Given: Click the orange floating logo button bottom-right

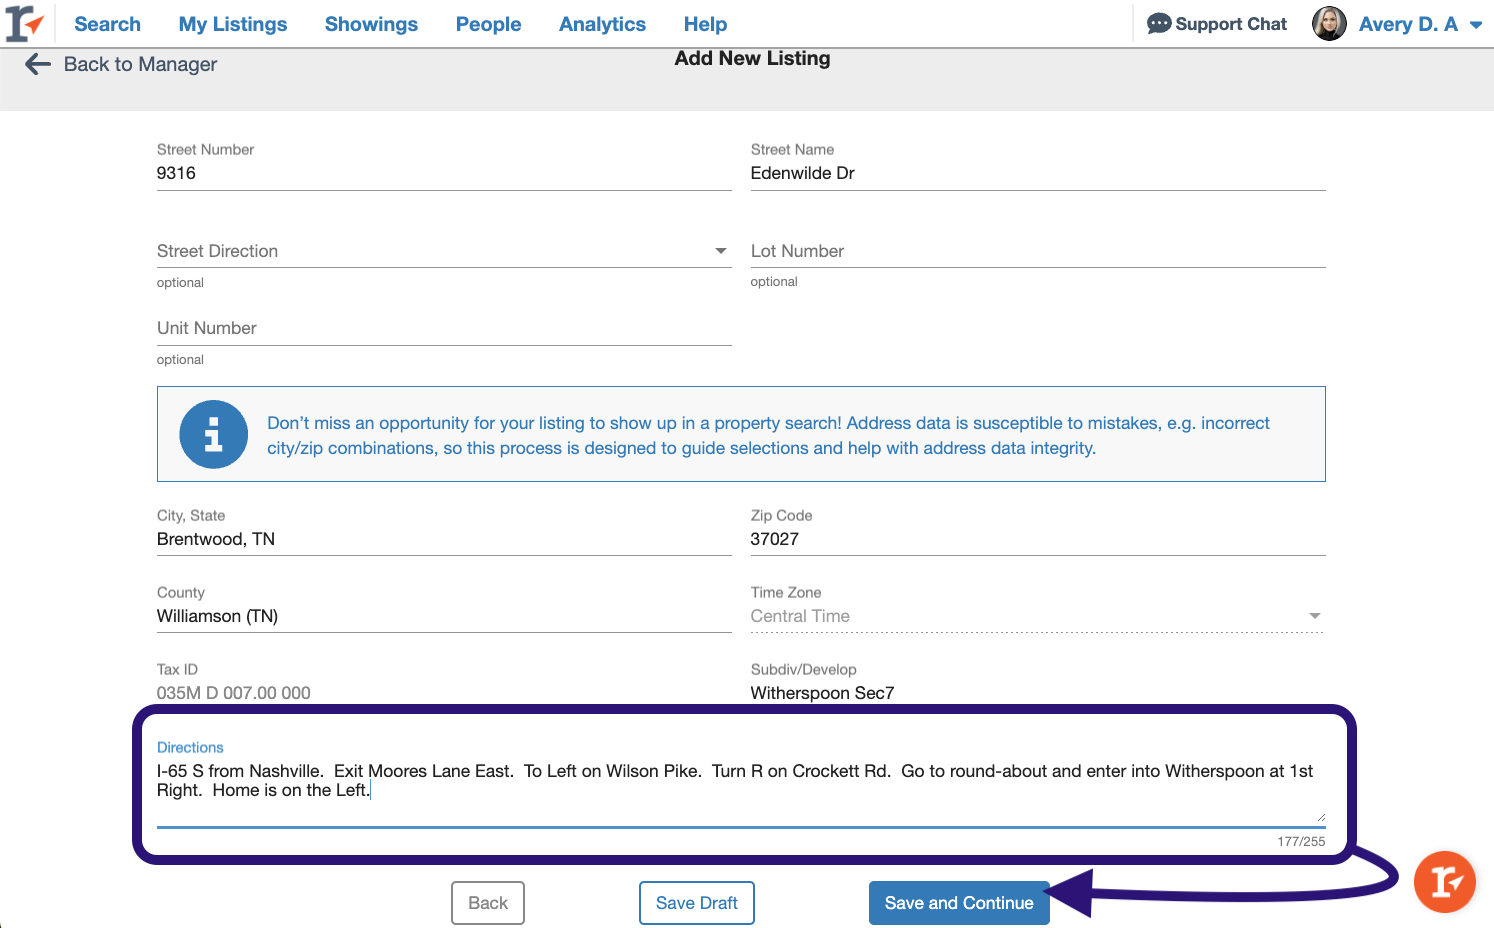Looking at the screenshot, I should pos(1444,882).
